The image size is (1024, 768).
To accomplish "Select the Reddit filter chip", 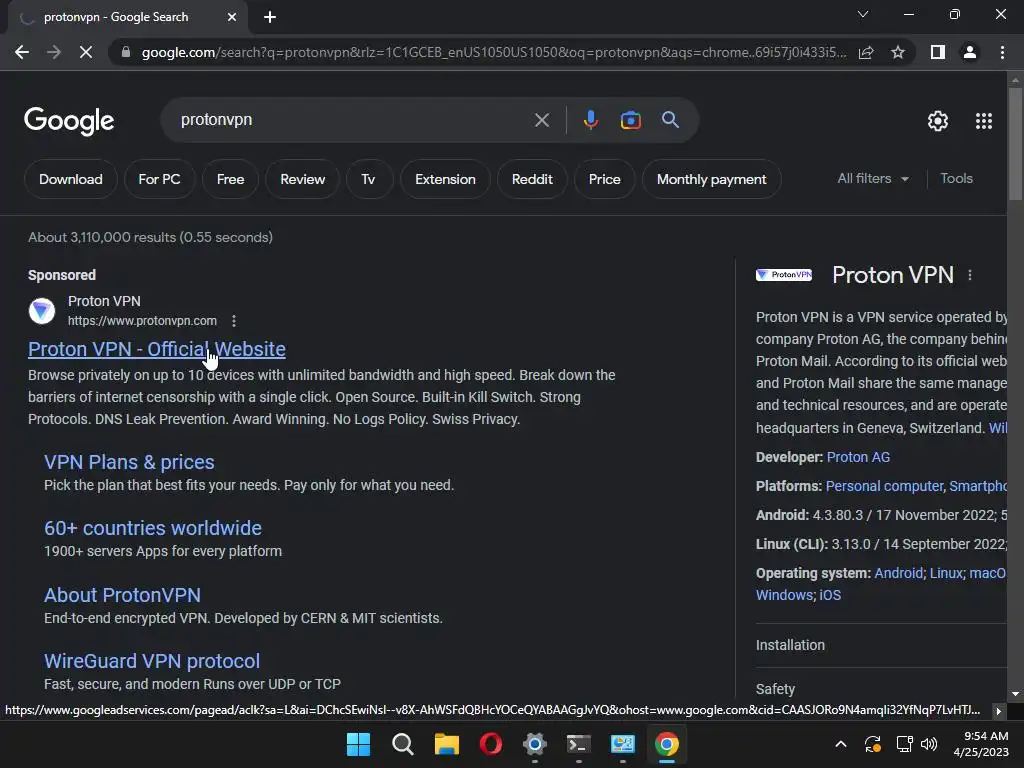I will [x=532, y=179].
